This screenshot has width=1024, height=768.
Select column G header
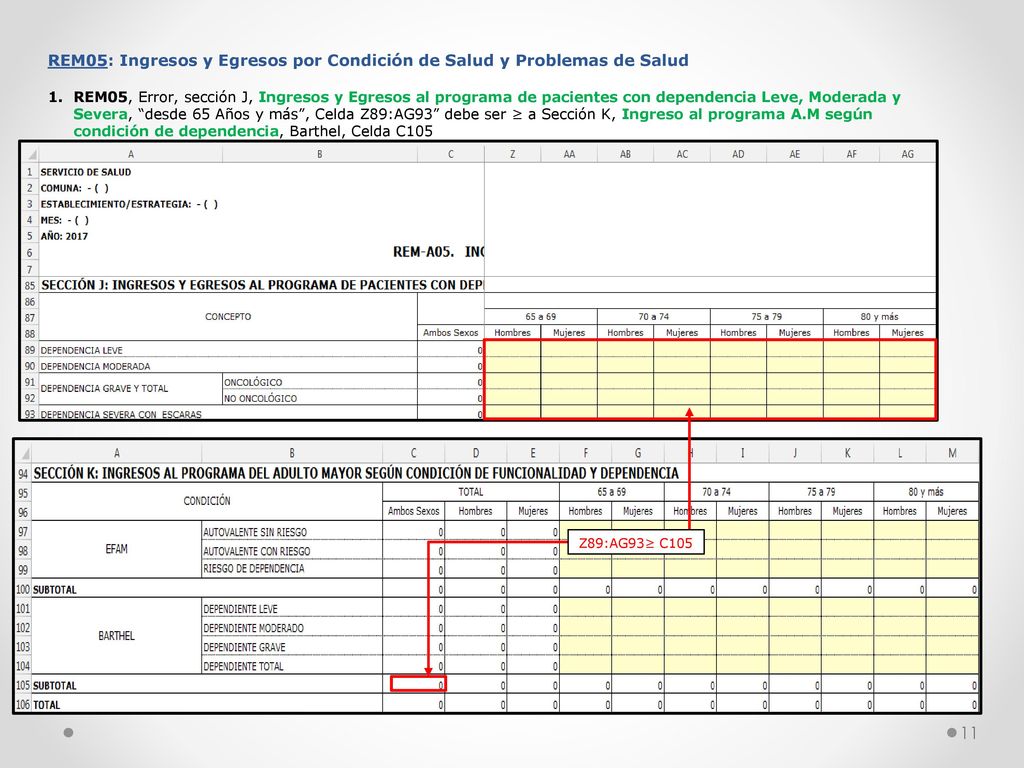click(x=638, y=453)
